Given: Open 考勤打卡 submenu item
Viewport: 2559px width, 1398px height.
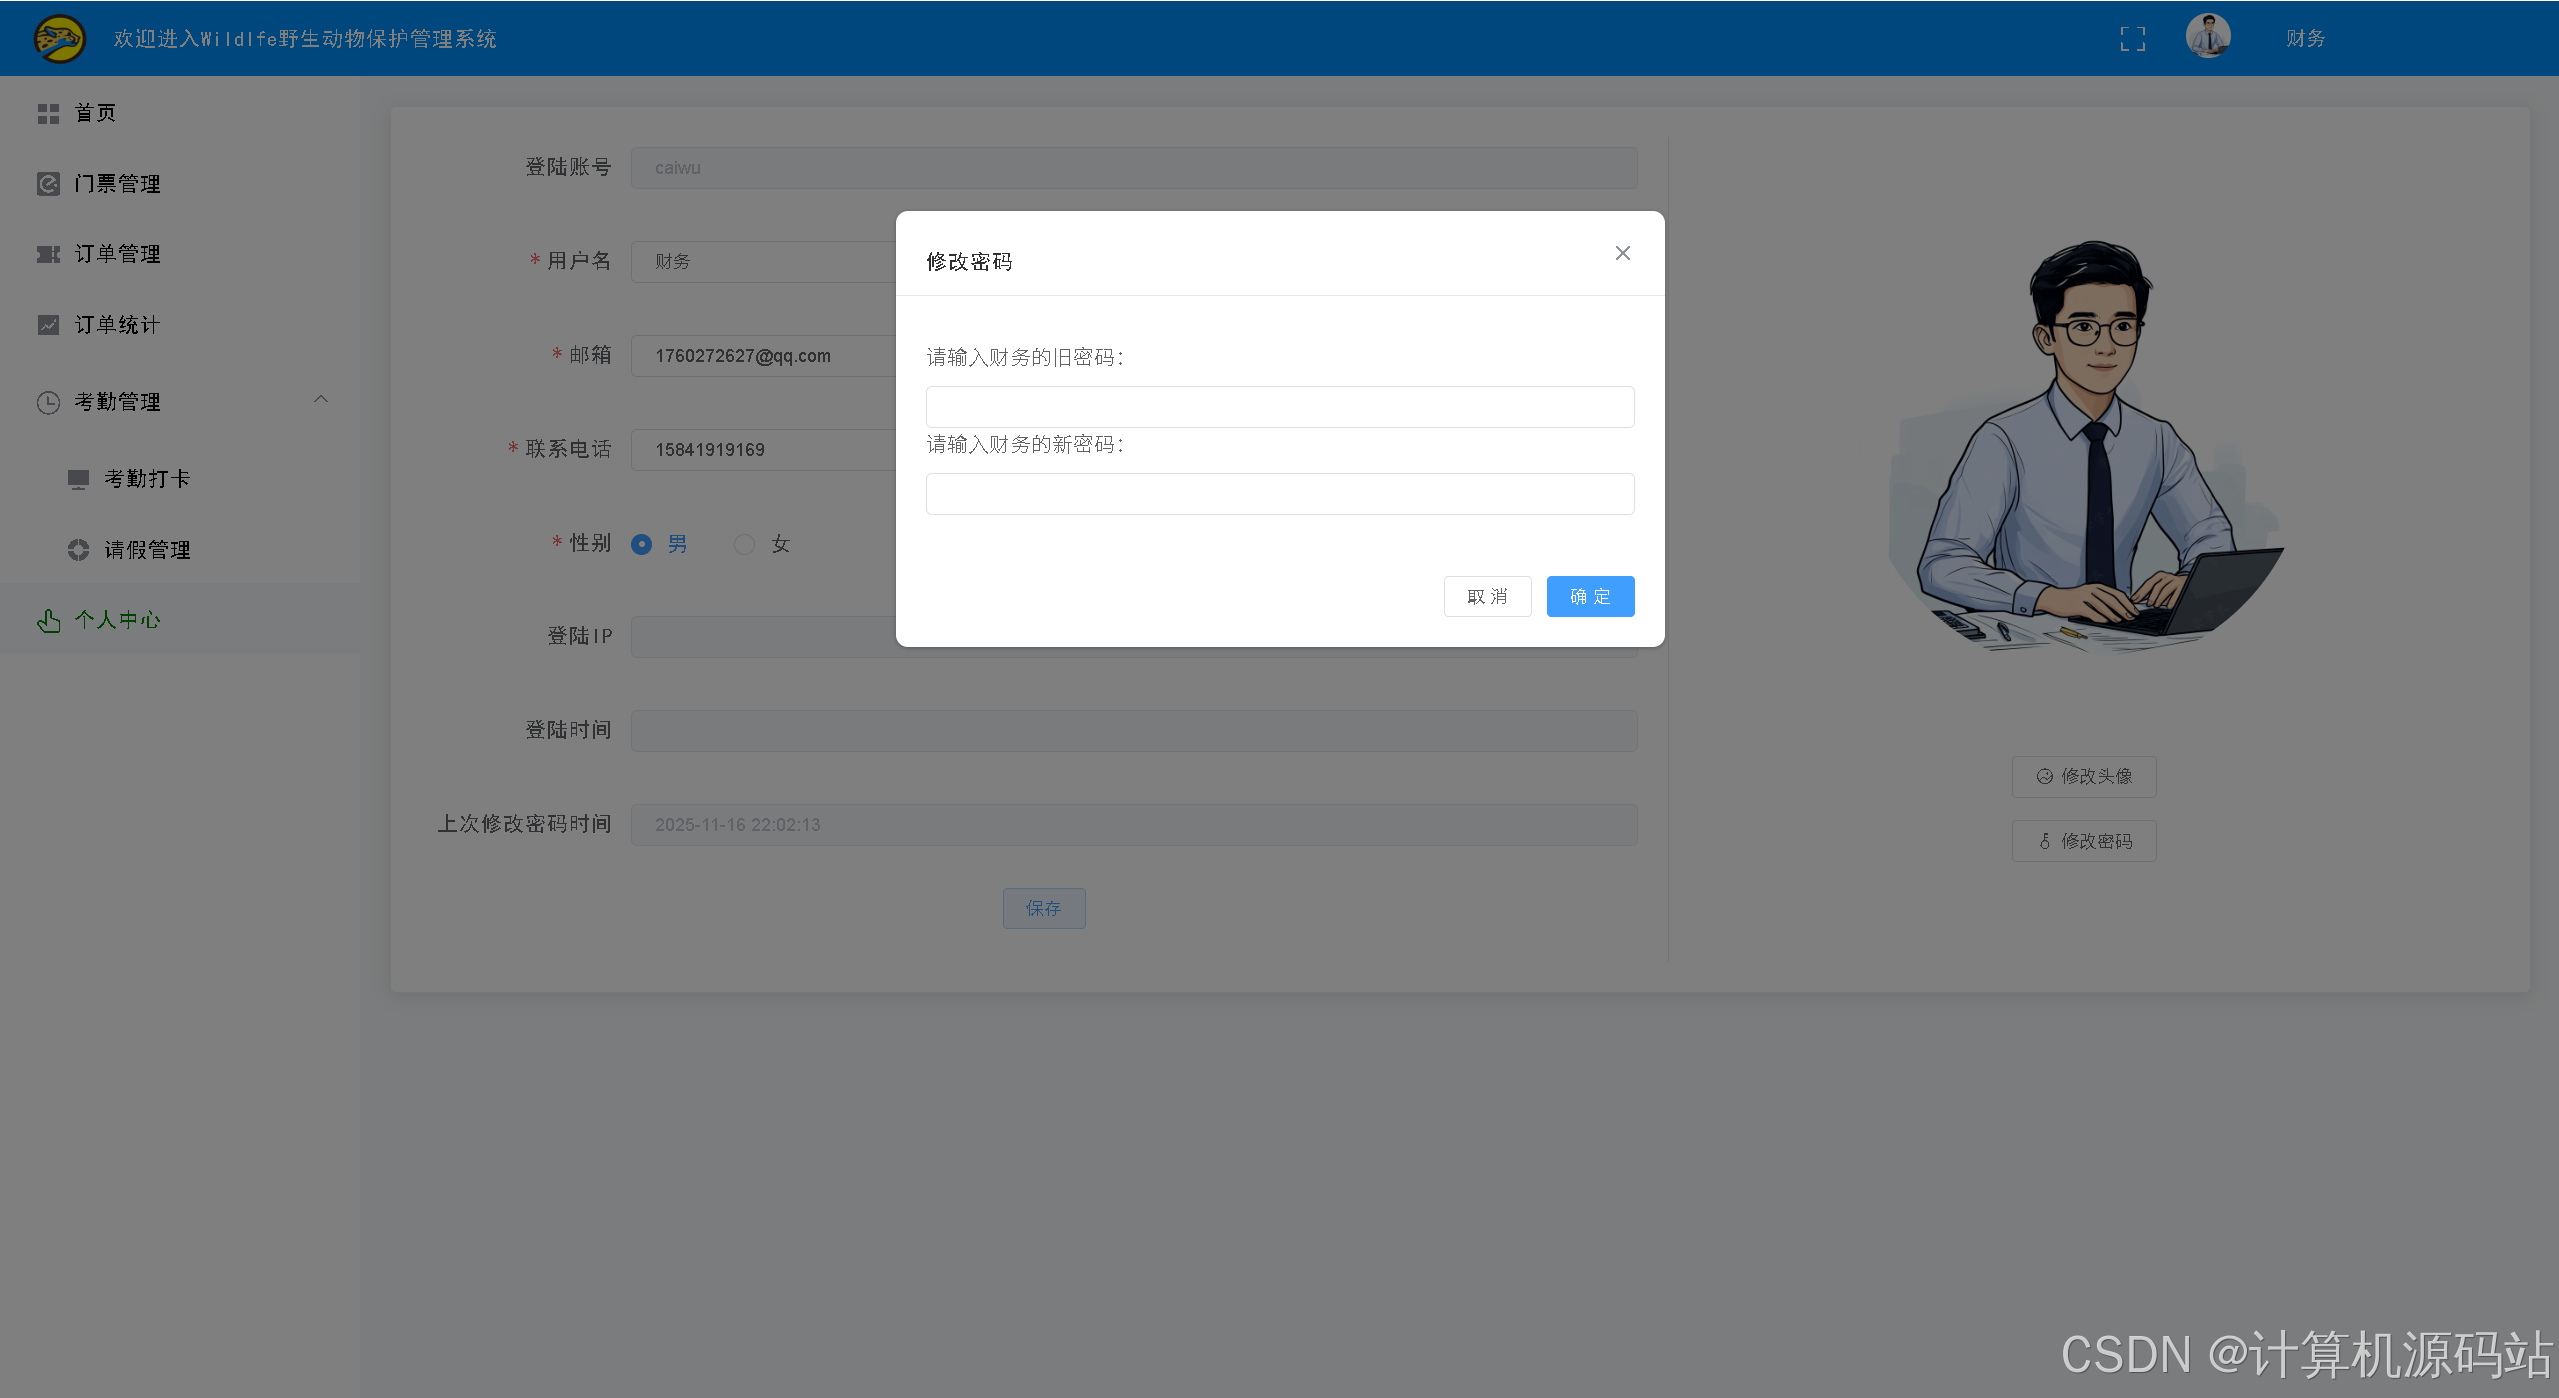Looking at the screenshot, I should [x=180, y=479].
